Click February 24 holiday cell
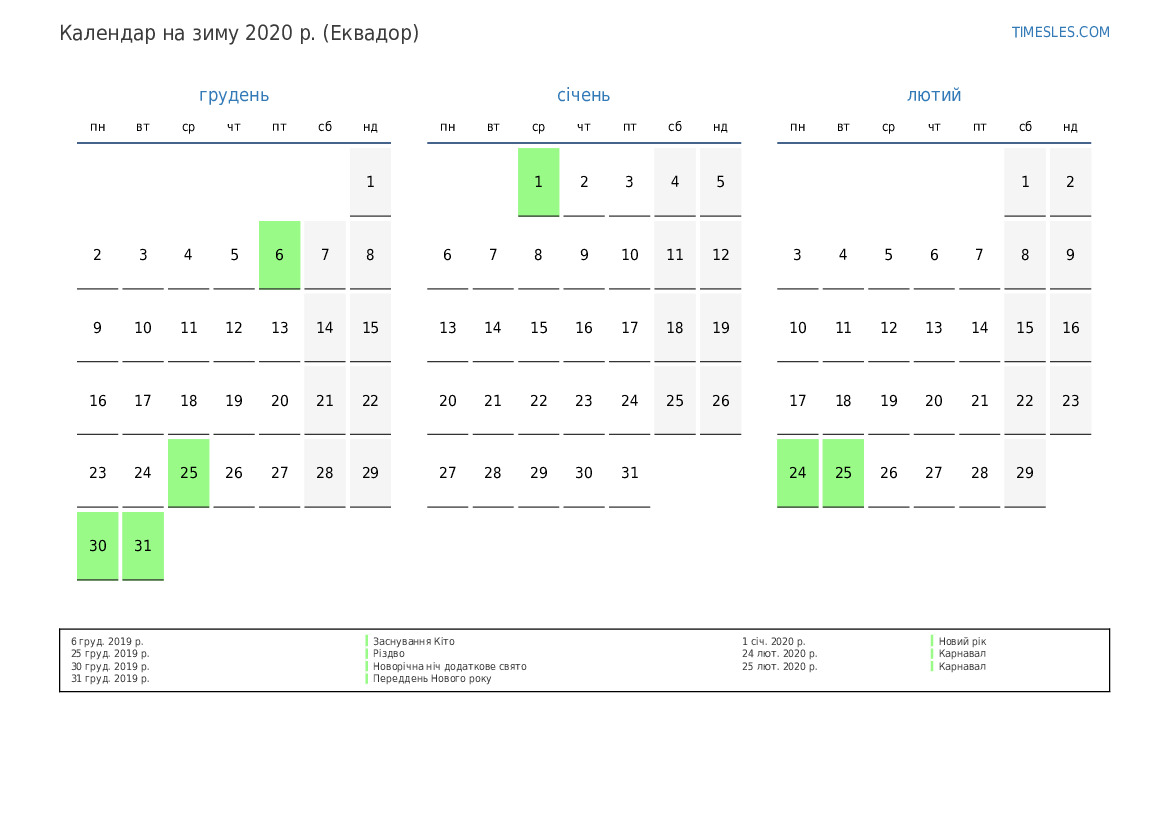Screen dimensions: 1169x827 pyautogui.click(x=798, y=473)
